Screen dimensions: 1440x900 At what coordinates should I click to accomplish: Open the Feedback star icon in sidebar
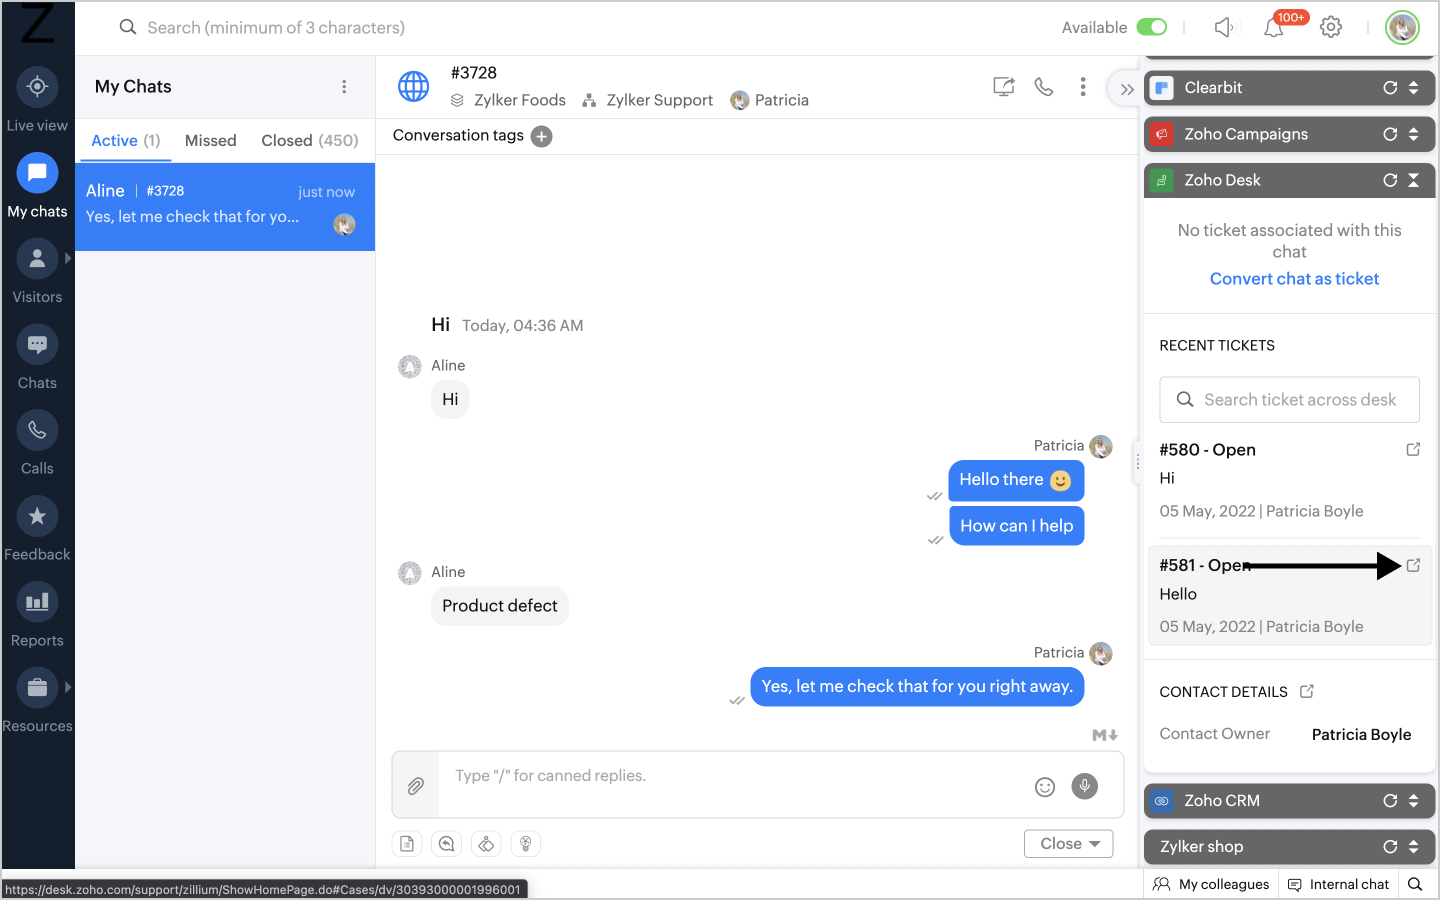pyautogui.click(x=37, y=516)
